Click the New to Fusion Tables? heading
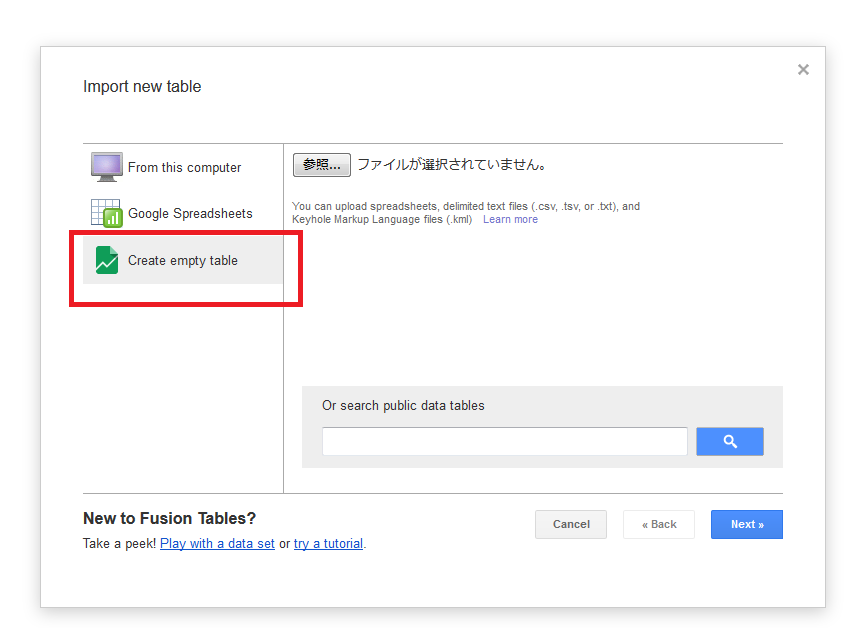The height and width of the screenshot is (628, 856). tap(169, 518)
